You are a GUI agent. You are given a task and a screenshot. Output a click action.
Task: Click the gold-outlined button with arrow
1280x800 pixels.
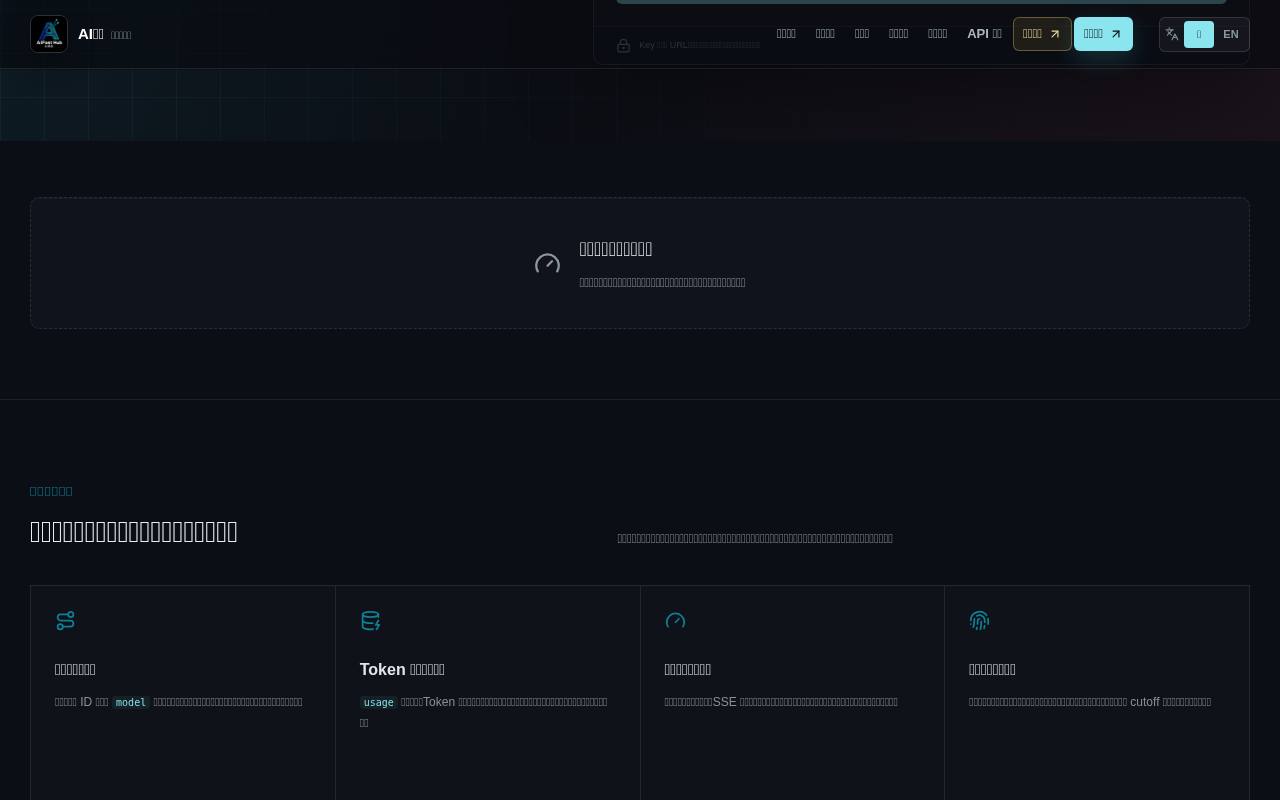(x=1042, y=34)
